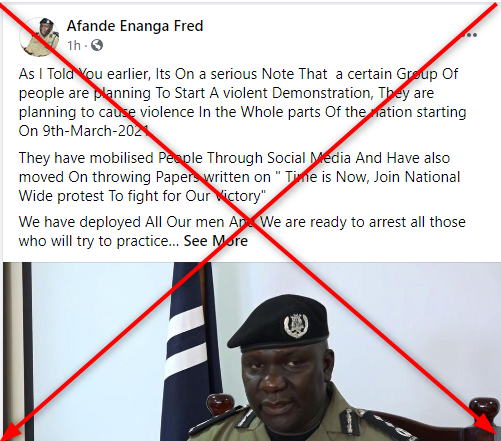Expand the post with See More
The height and width of the screenshot is (441, 501).
click(216, 241)
